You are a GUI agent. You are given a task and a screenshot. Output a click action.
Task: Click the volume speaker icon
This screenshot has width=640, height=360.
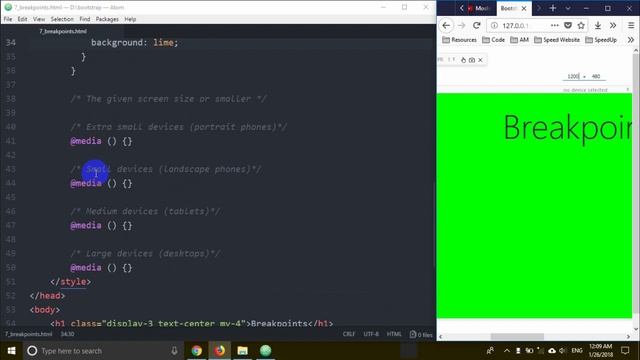coord(563,351)
